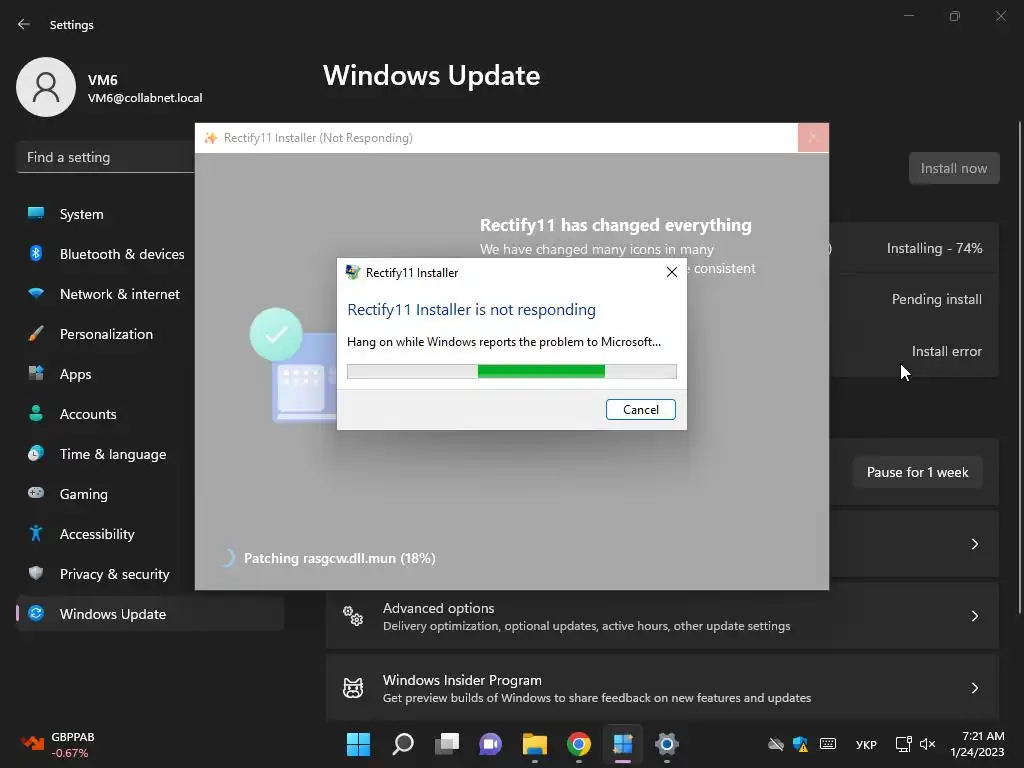Open the System settings icon
The image size is (1024, 768).
[x=36, y=214]
